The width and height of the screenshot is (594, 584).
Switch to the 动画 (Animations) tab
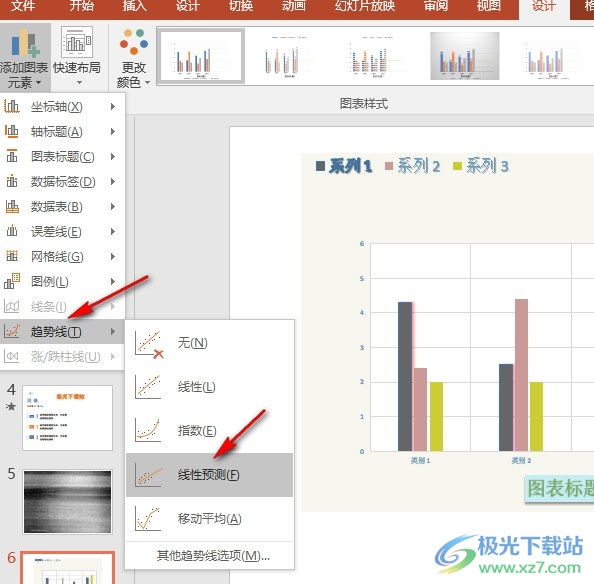click(294, 6)
